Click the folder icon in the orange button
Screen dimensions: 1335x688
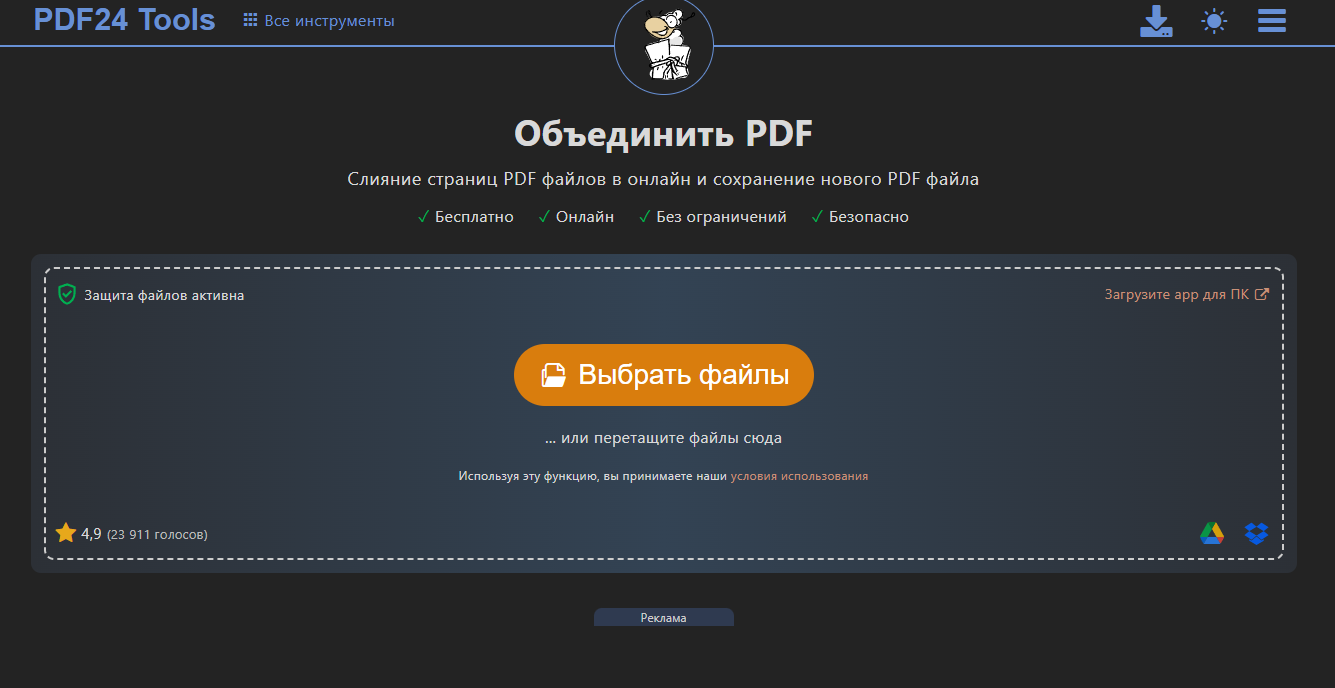click(x=553, y=375)
